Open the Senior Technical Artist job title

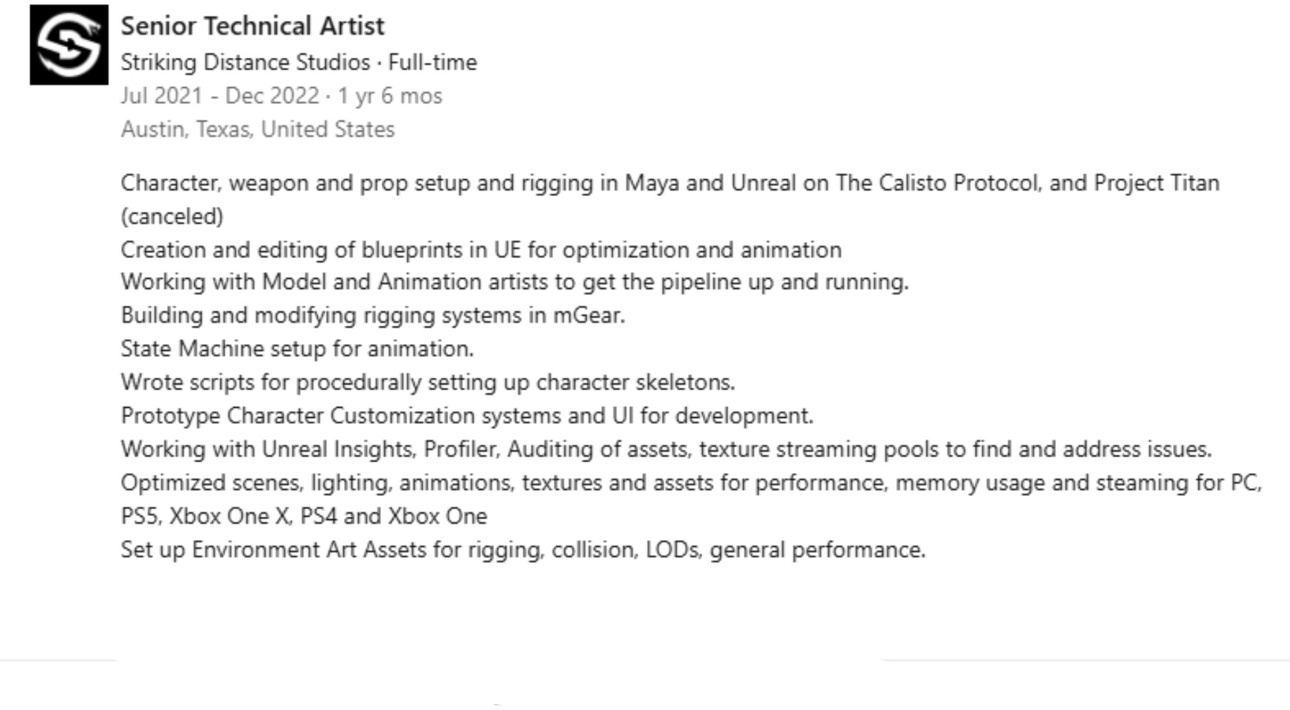(x=252, y=26)
